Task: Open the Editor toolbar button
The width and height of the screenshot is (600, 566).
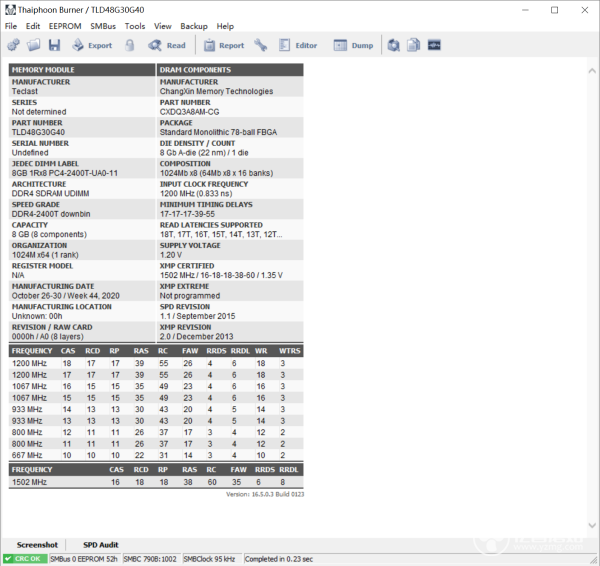Action: point(298,45)
